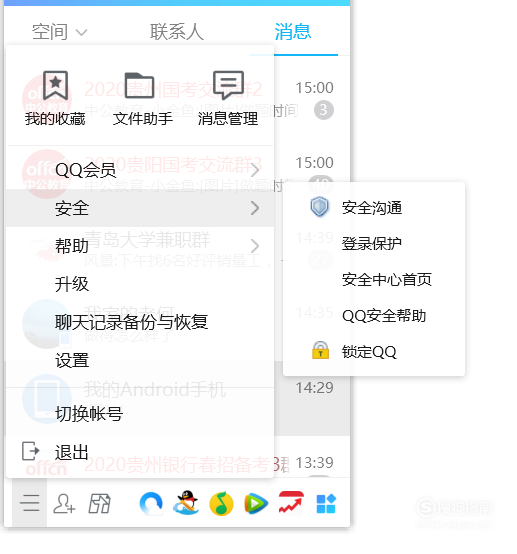Click the add contact icon
This screenshot has height=554, width=517.
[x=64, y=504]
